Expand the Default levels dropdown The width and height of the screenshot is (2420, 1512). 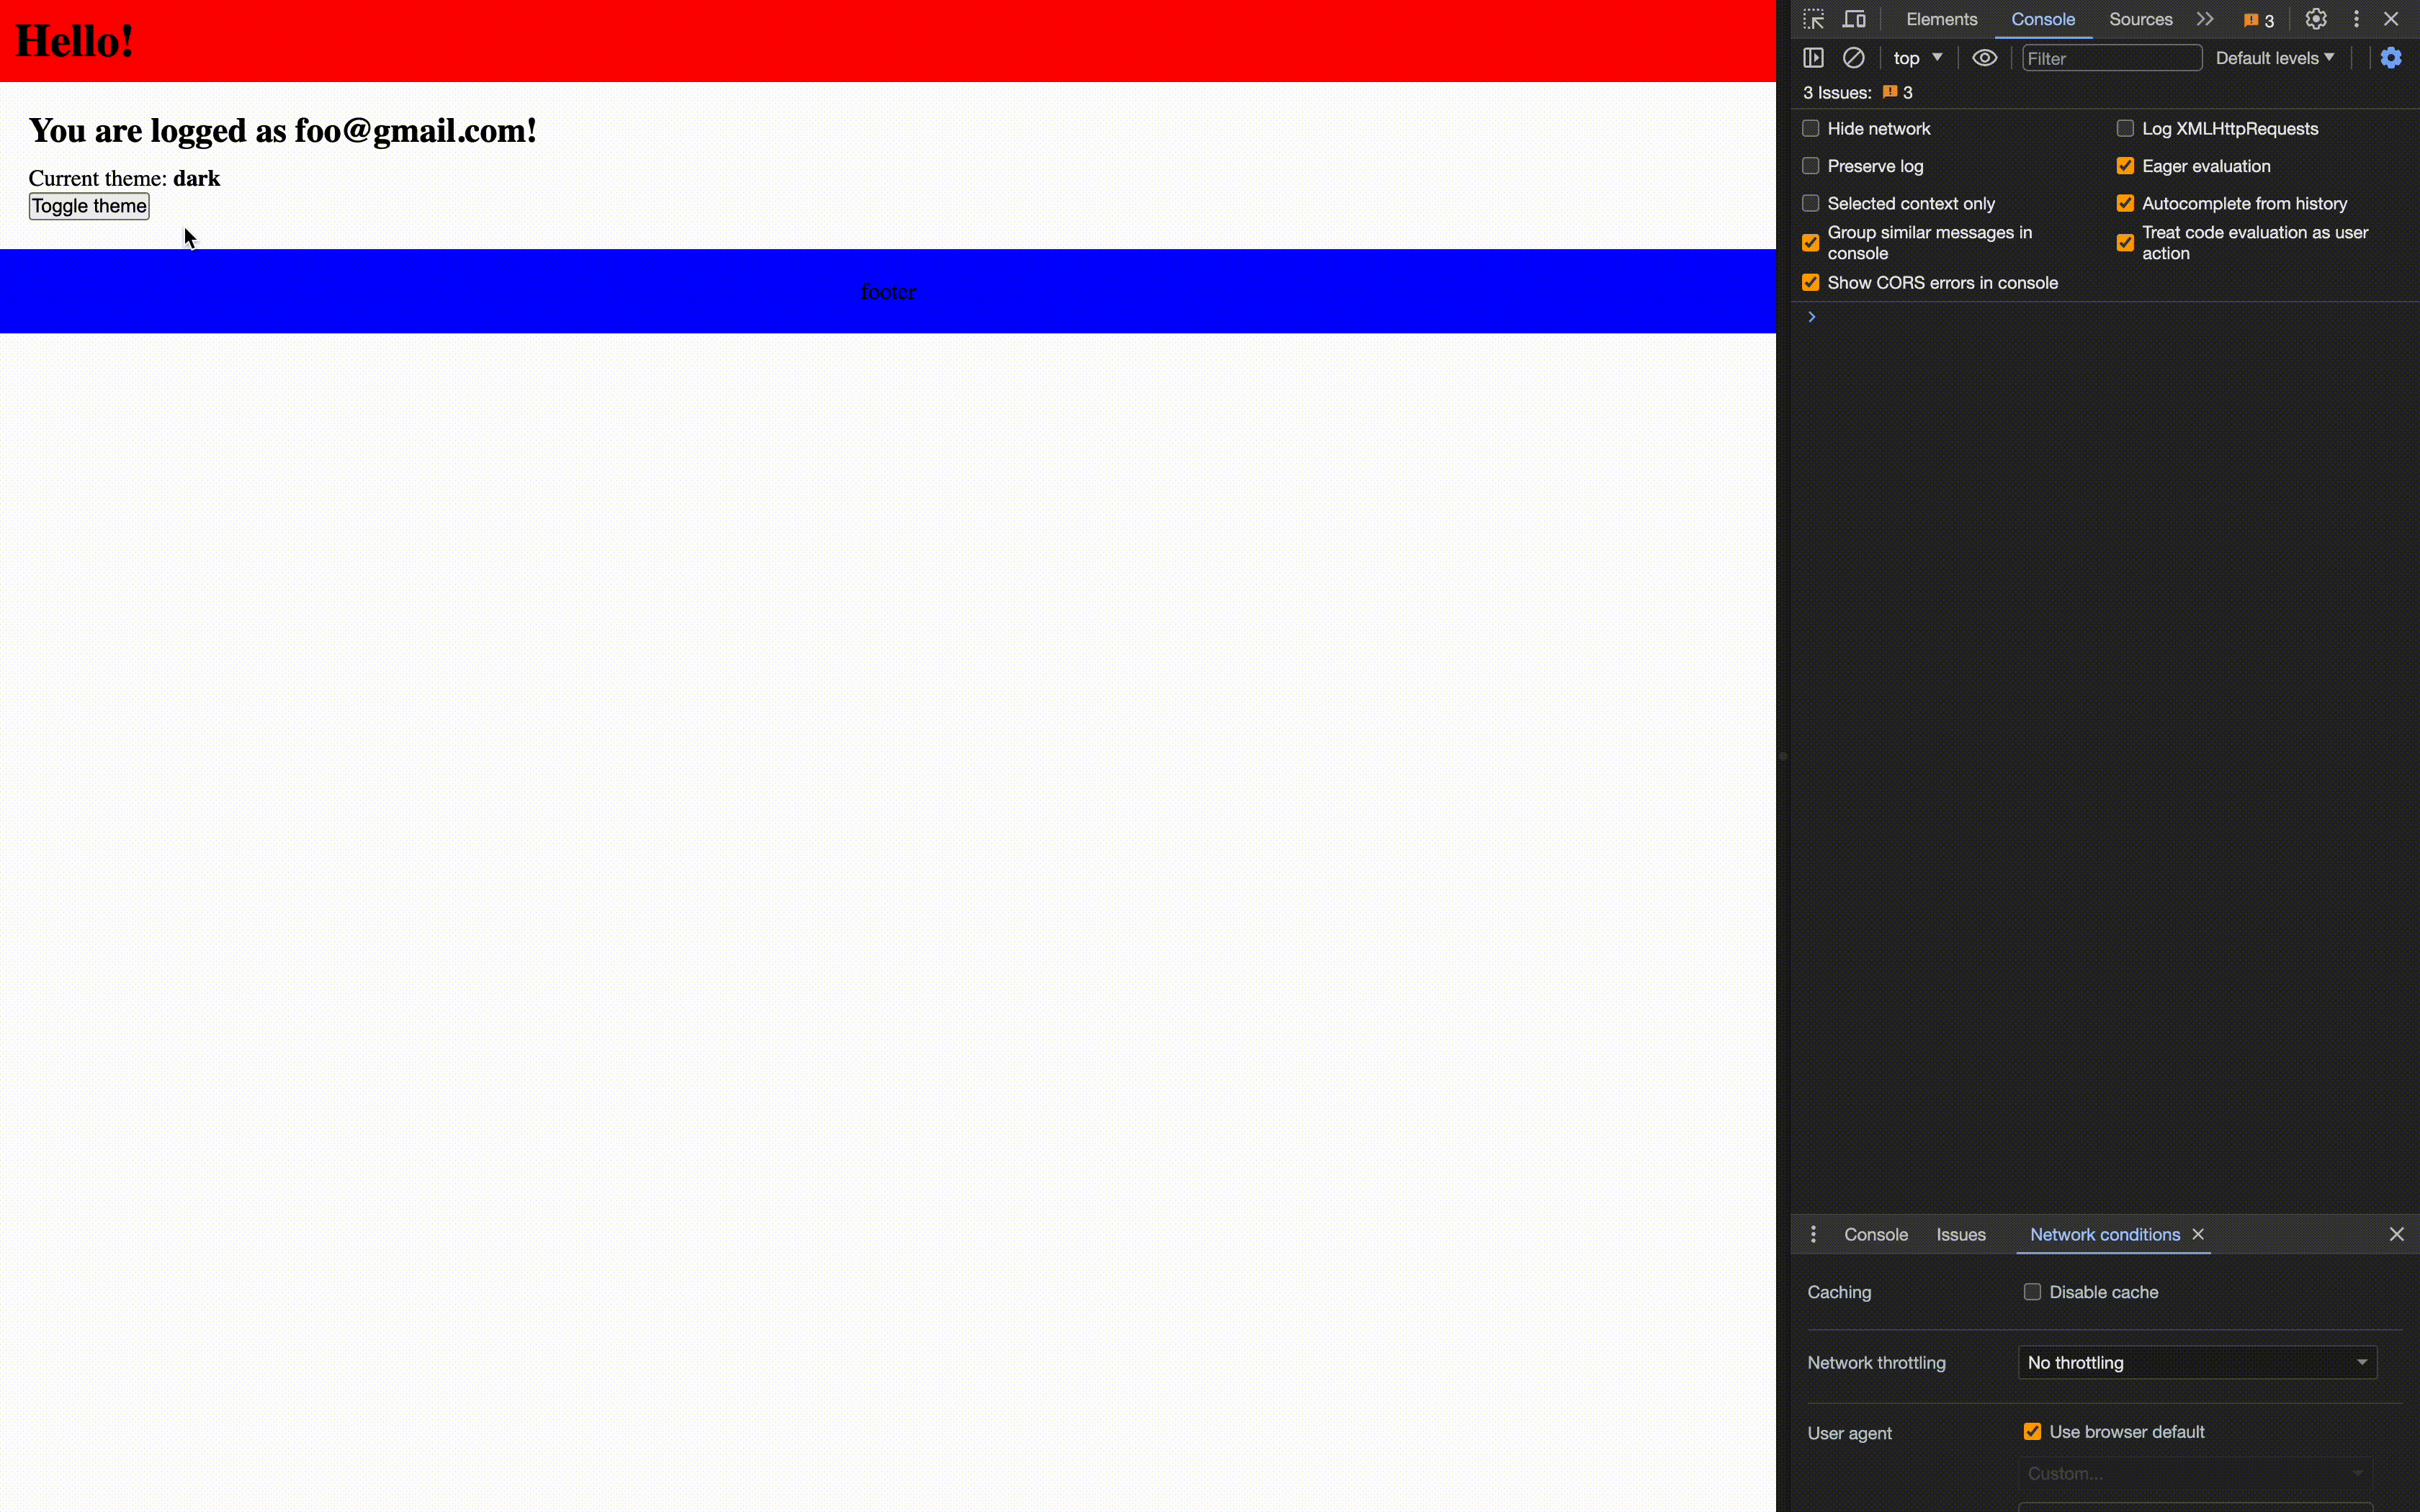click(x=2274, y=58)
